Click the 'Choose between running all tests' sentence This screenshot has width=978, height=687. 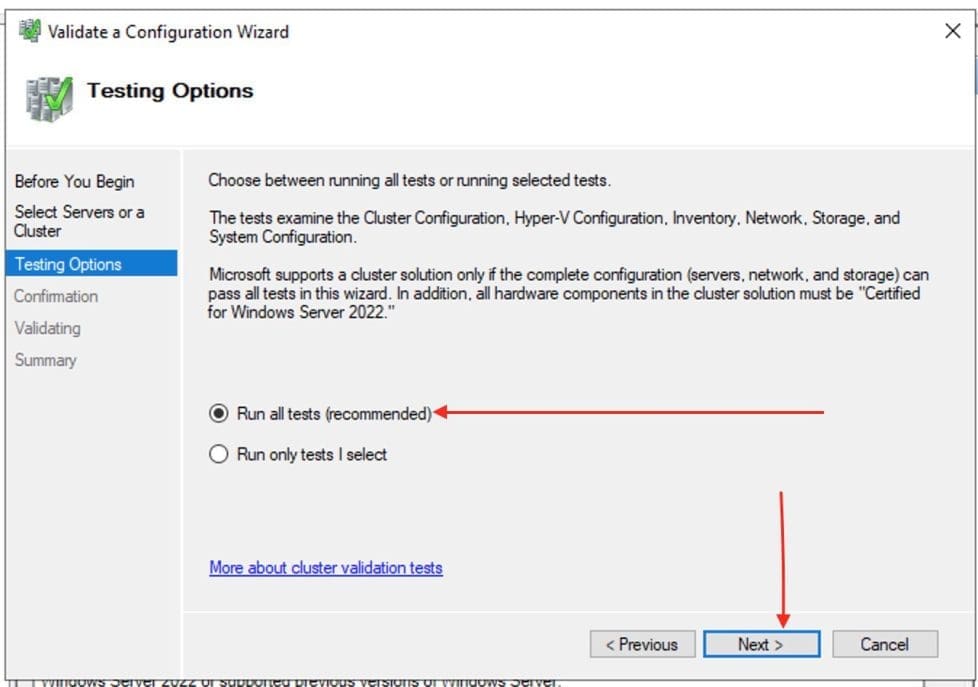click(409, 181)
